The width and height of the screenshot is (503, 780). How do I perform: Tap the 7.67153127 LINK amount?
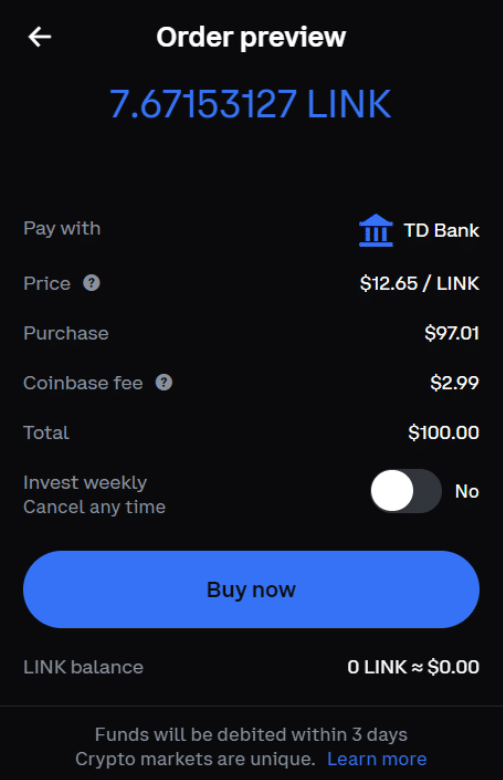pos(250,104)
